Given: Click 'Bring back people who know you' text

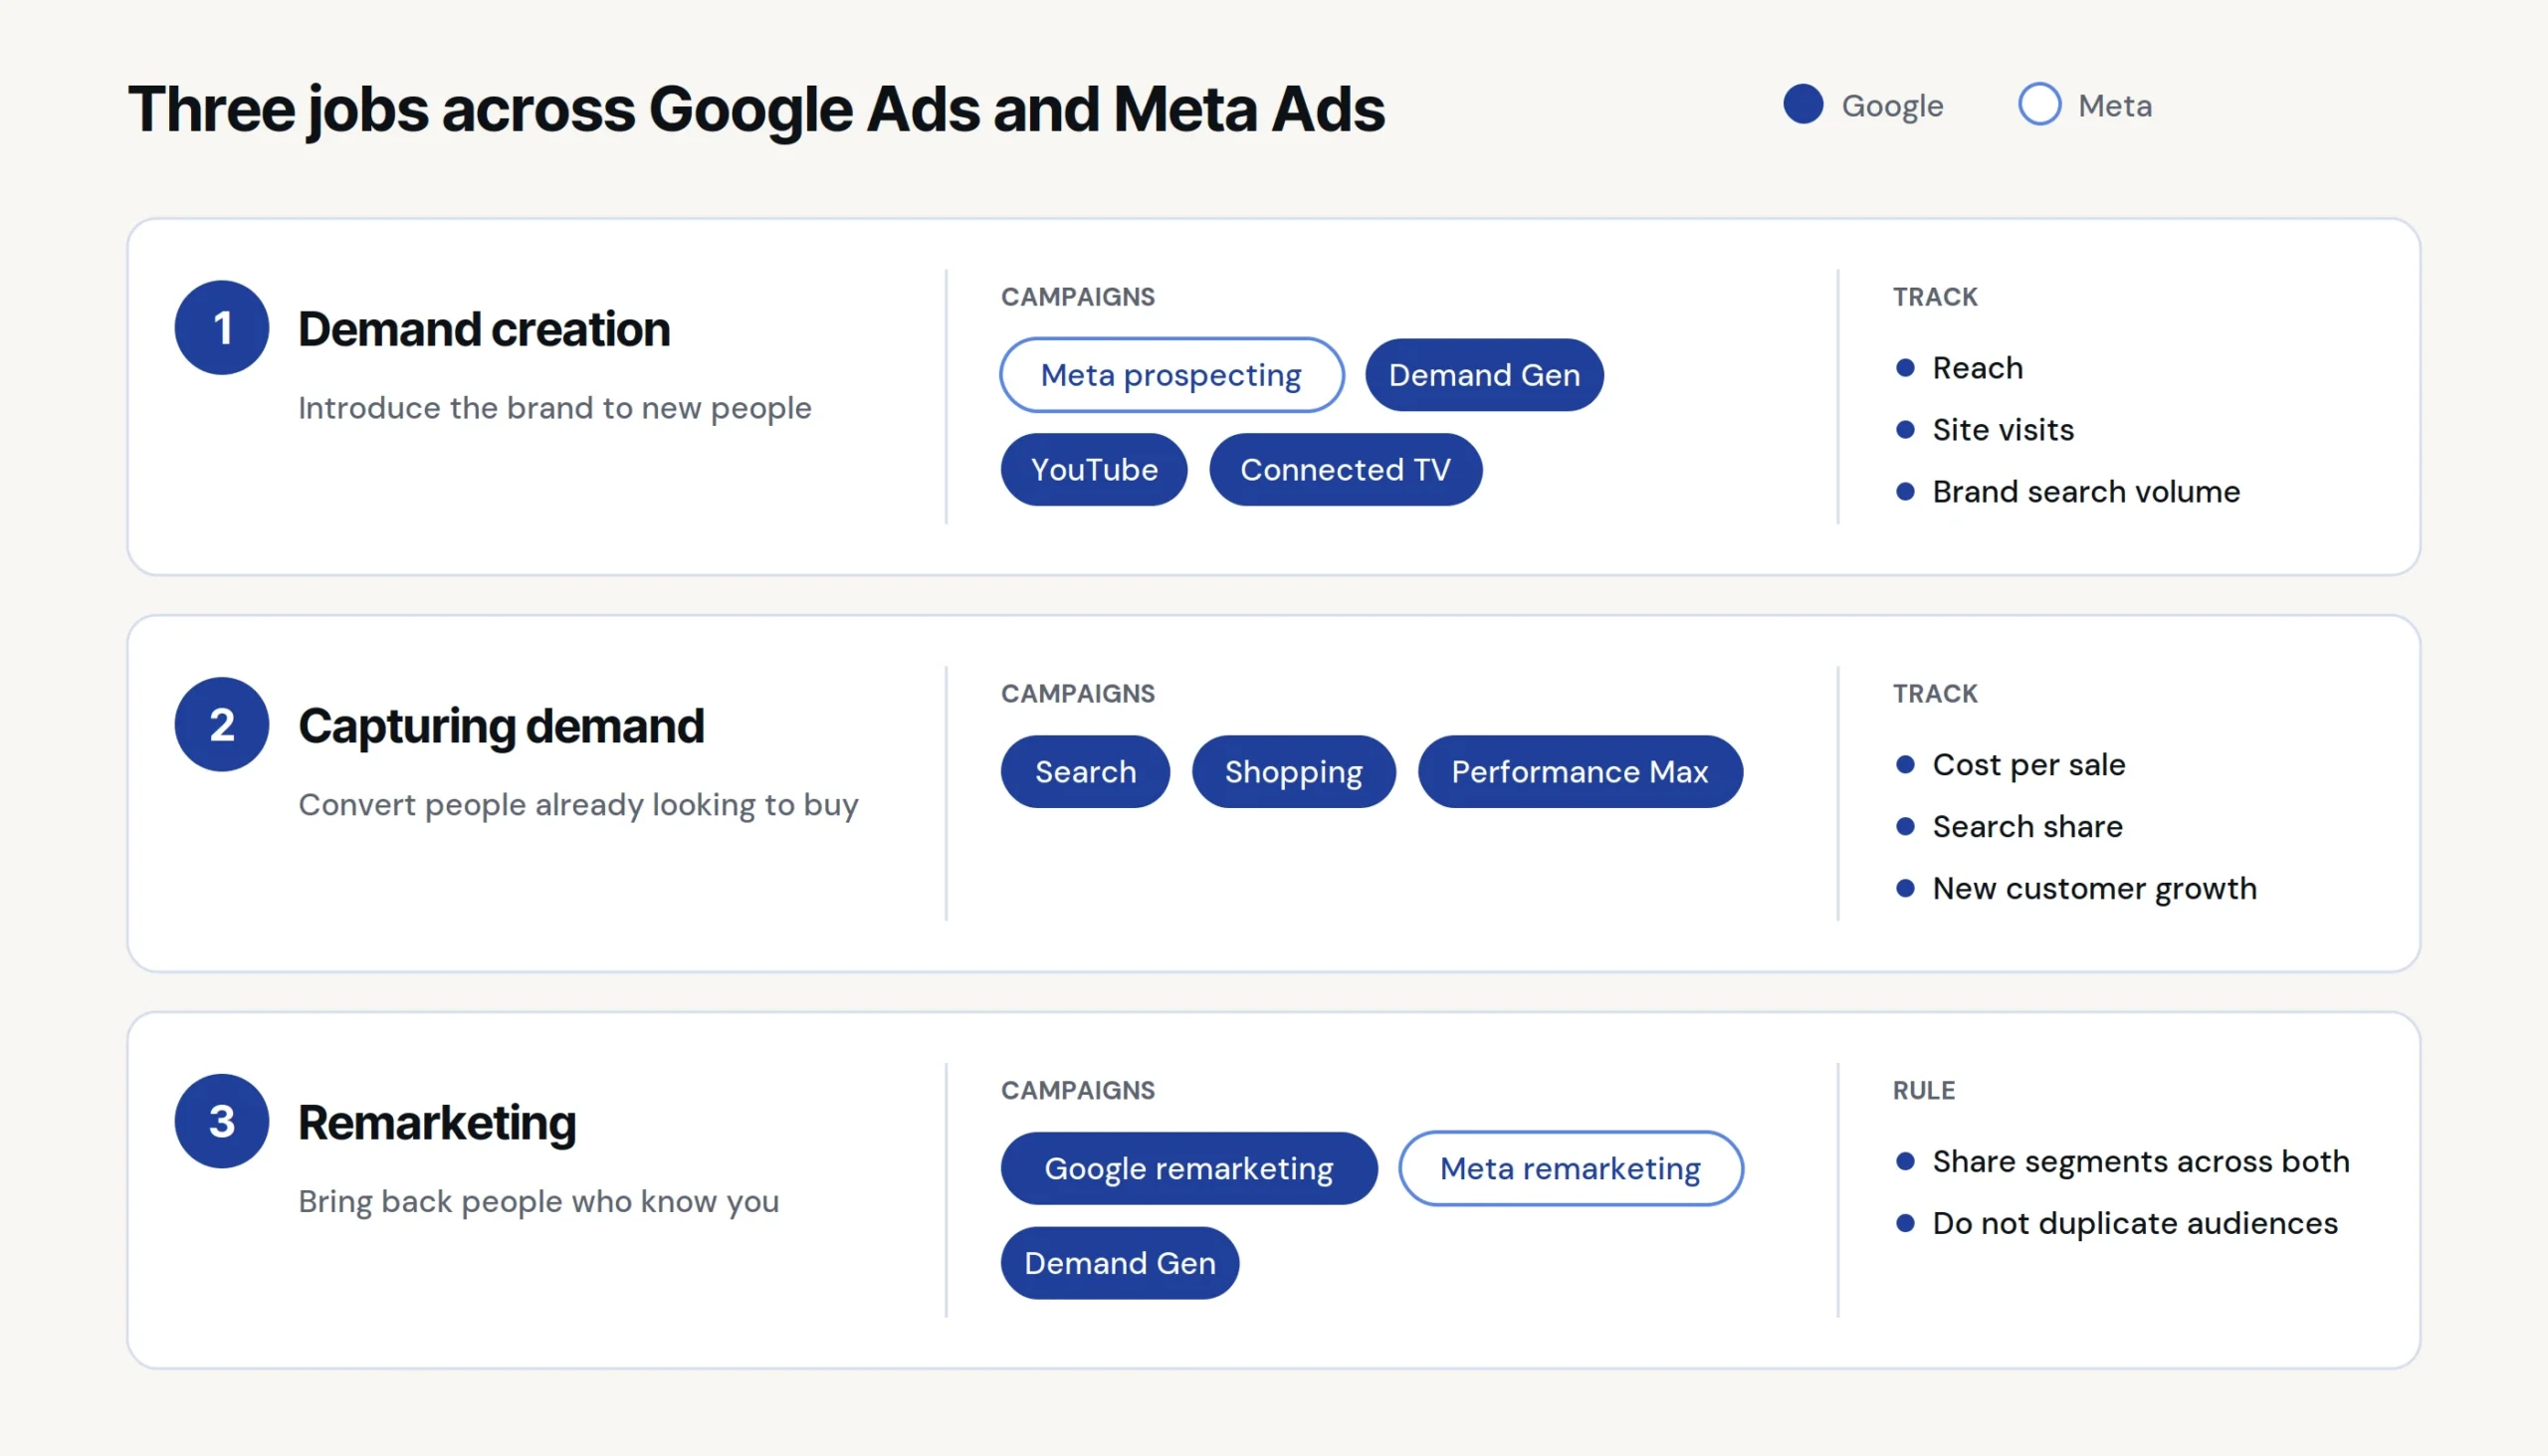Looking at the screenshot, I should click(538, 1202).
